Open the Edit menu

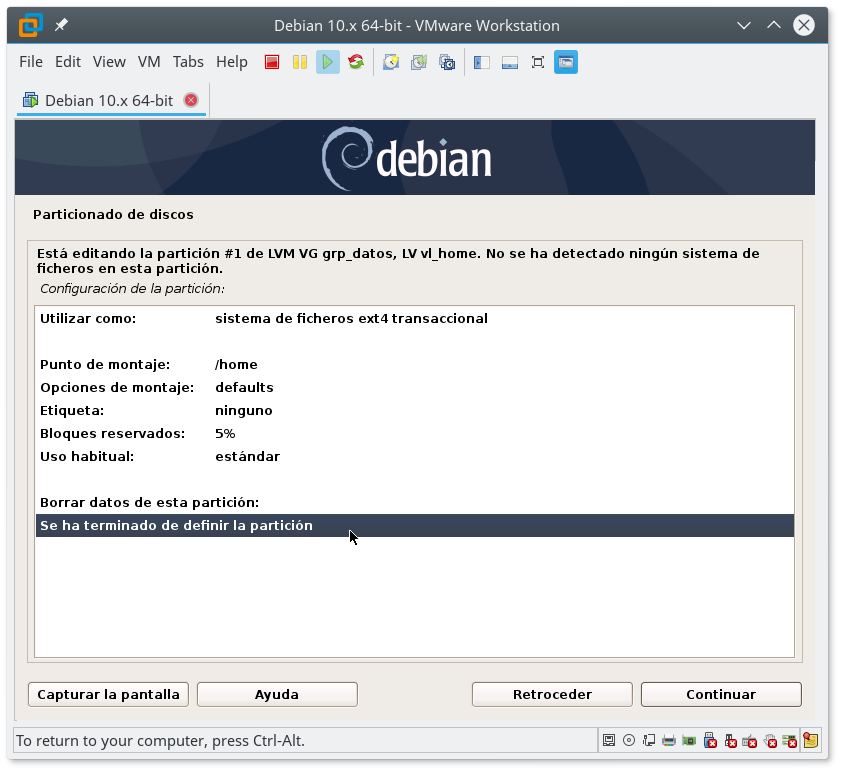[x=68, y=62]
